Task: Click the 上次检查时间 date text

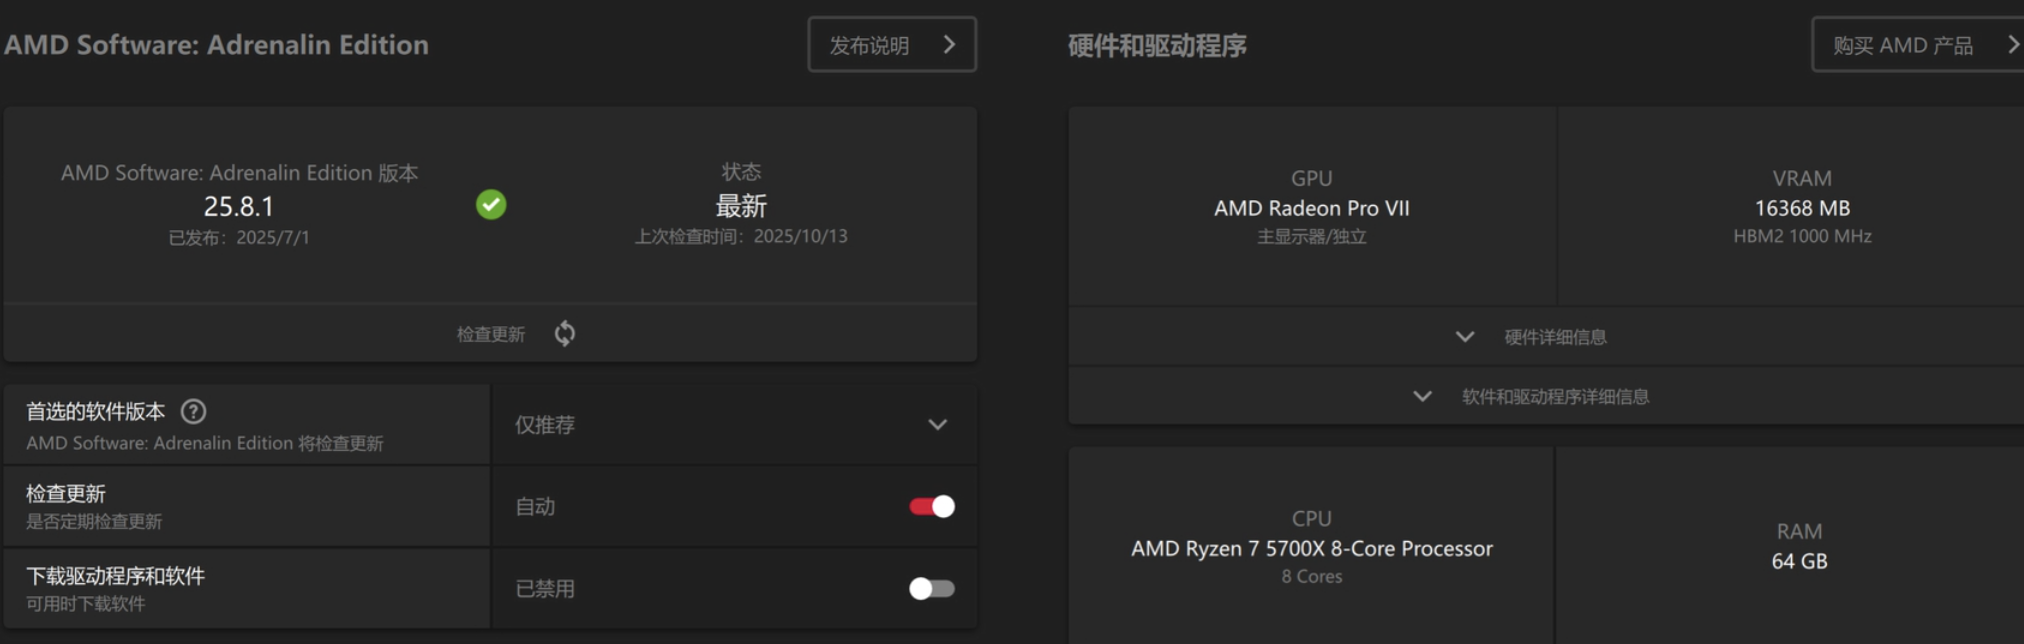Action: coord(741,237)
